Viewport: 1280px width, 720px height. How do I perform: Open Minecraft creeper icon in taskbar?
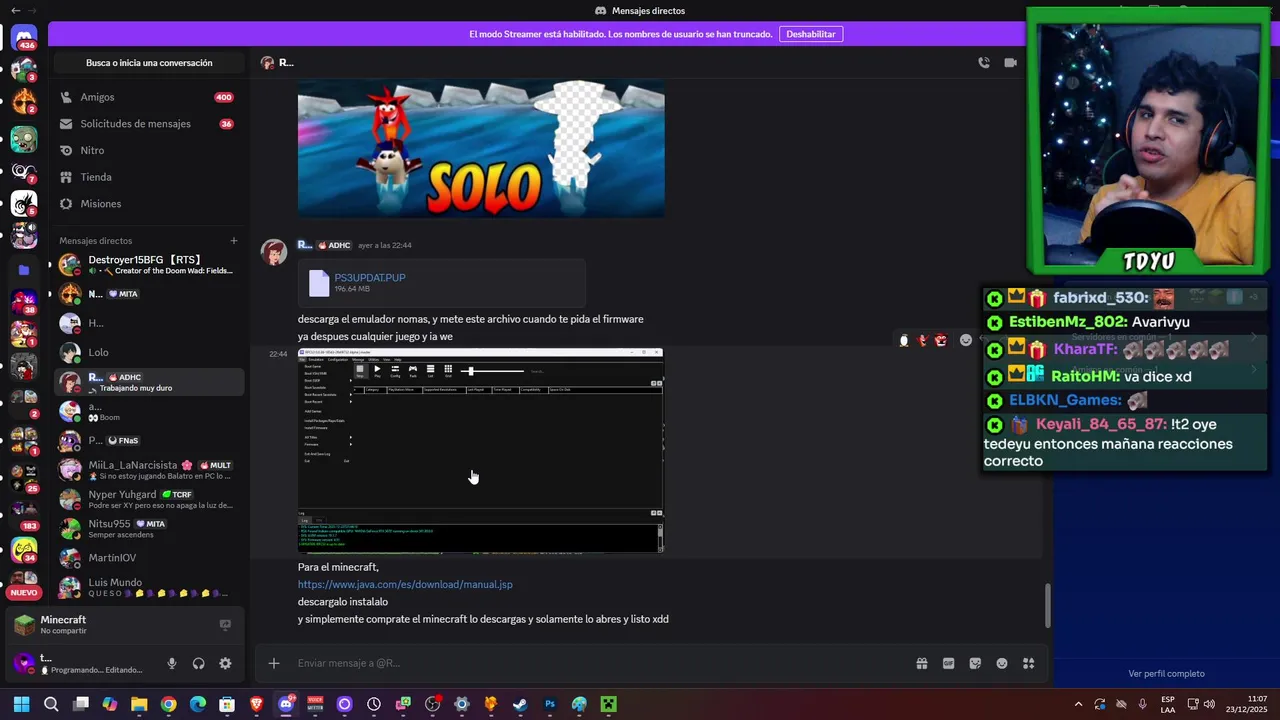coord(608,704)
